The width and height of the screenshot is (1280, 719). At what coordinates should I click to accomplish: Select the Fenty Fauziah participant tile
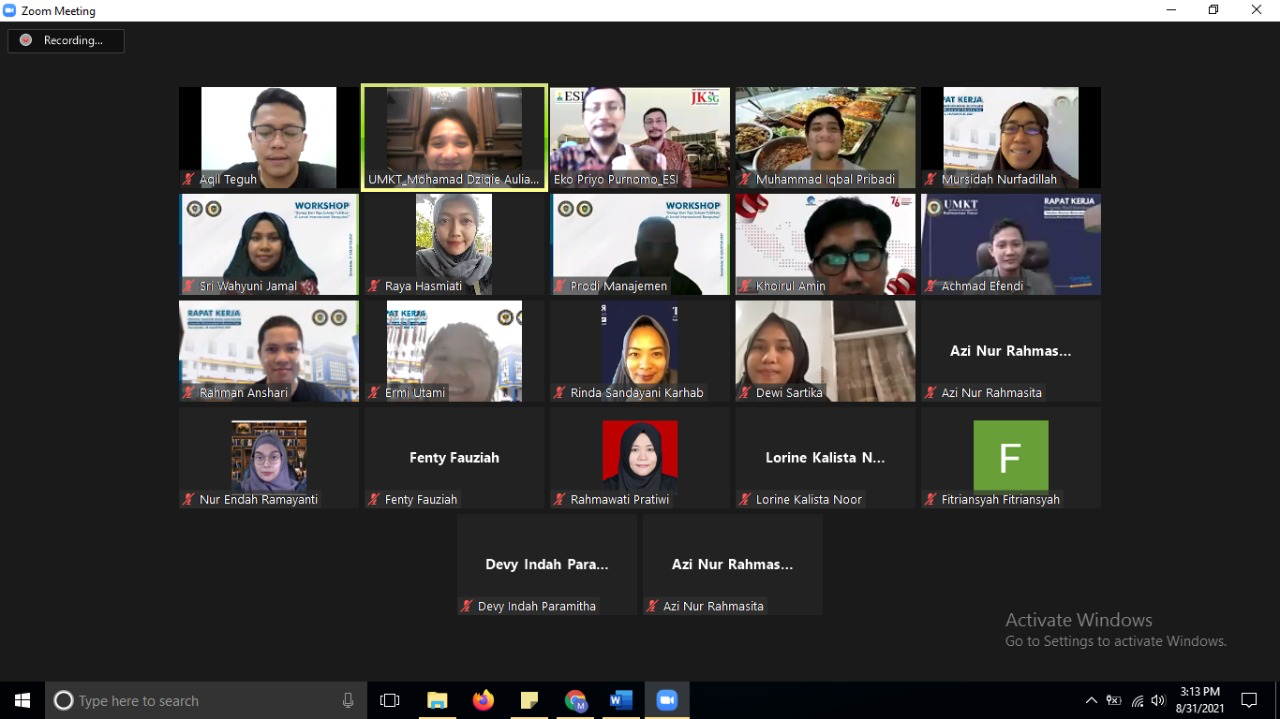pos(454,457)
